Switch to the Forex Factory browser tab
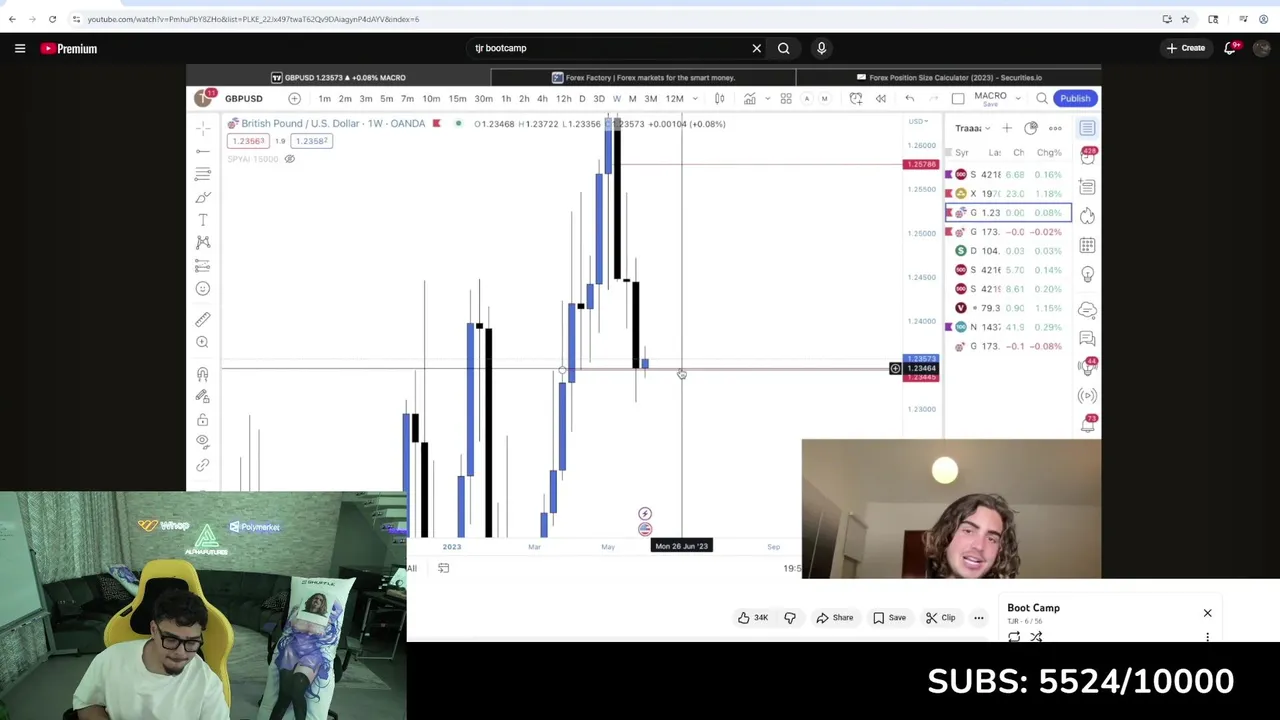The height and width of the screenshot is (720, 1280). click(x=643, y=77)
